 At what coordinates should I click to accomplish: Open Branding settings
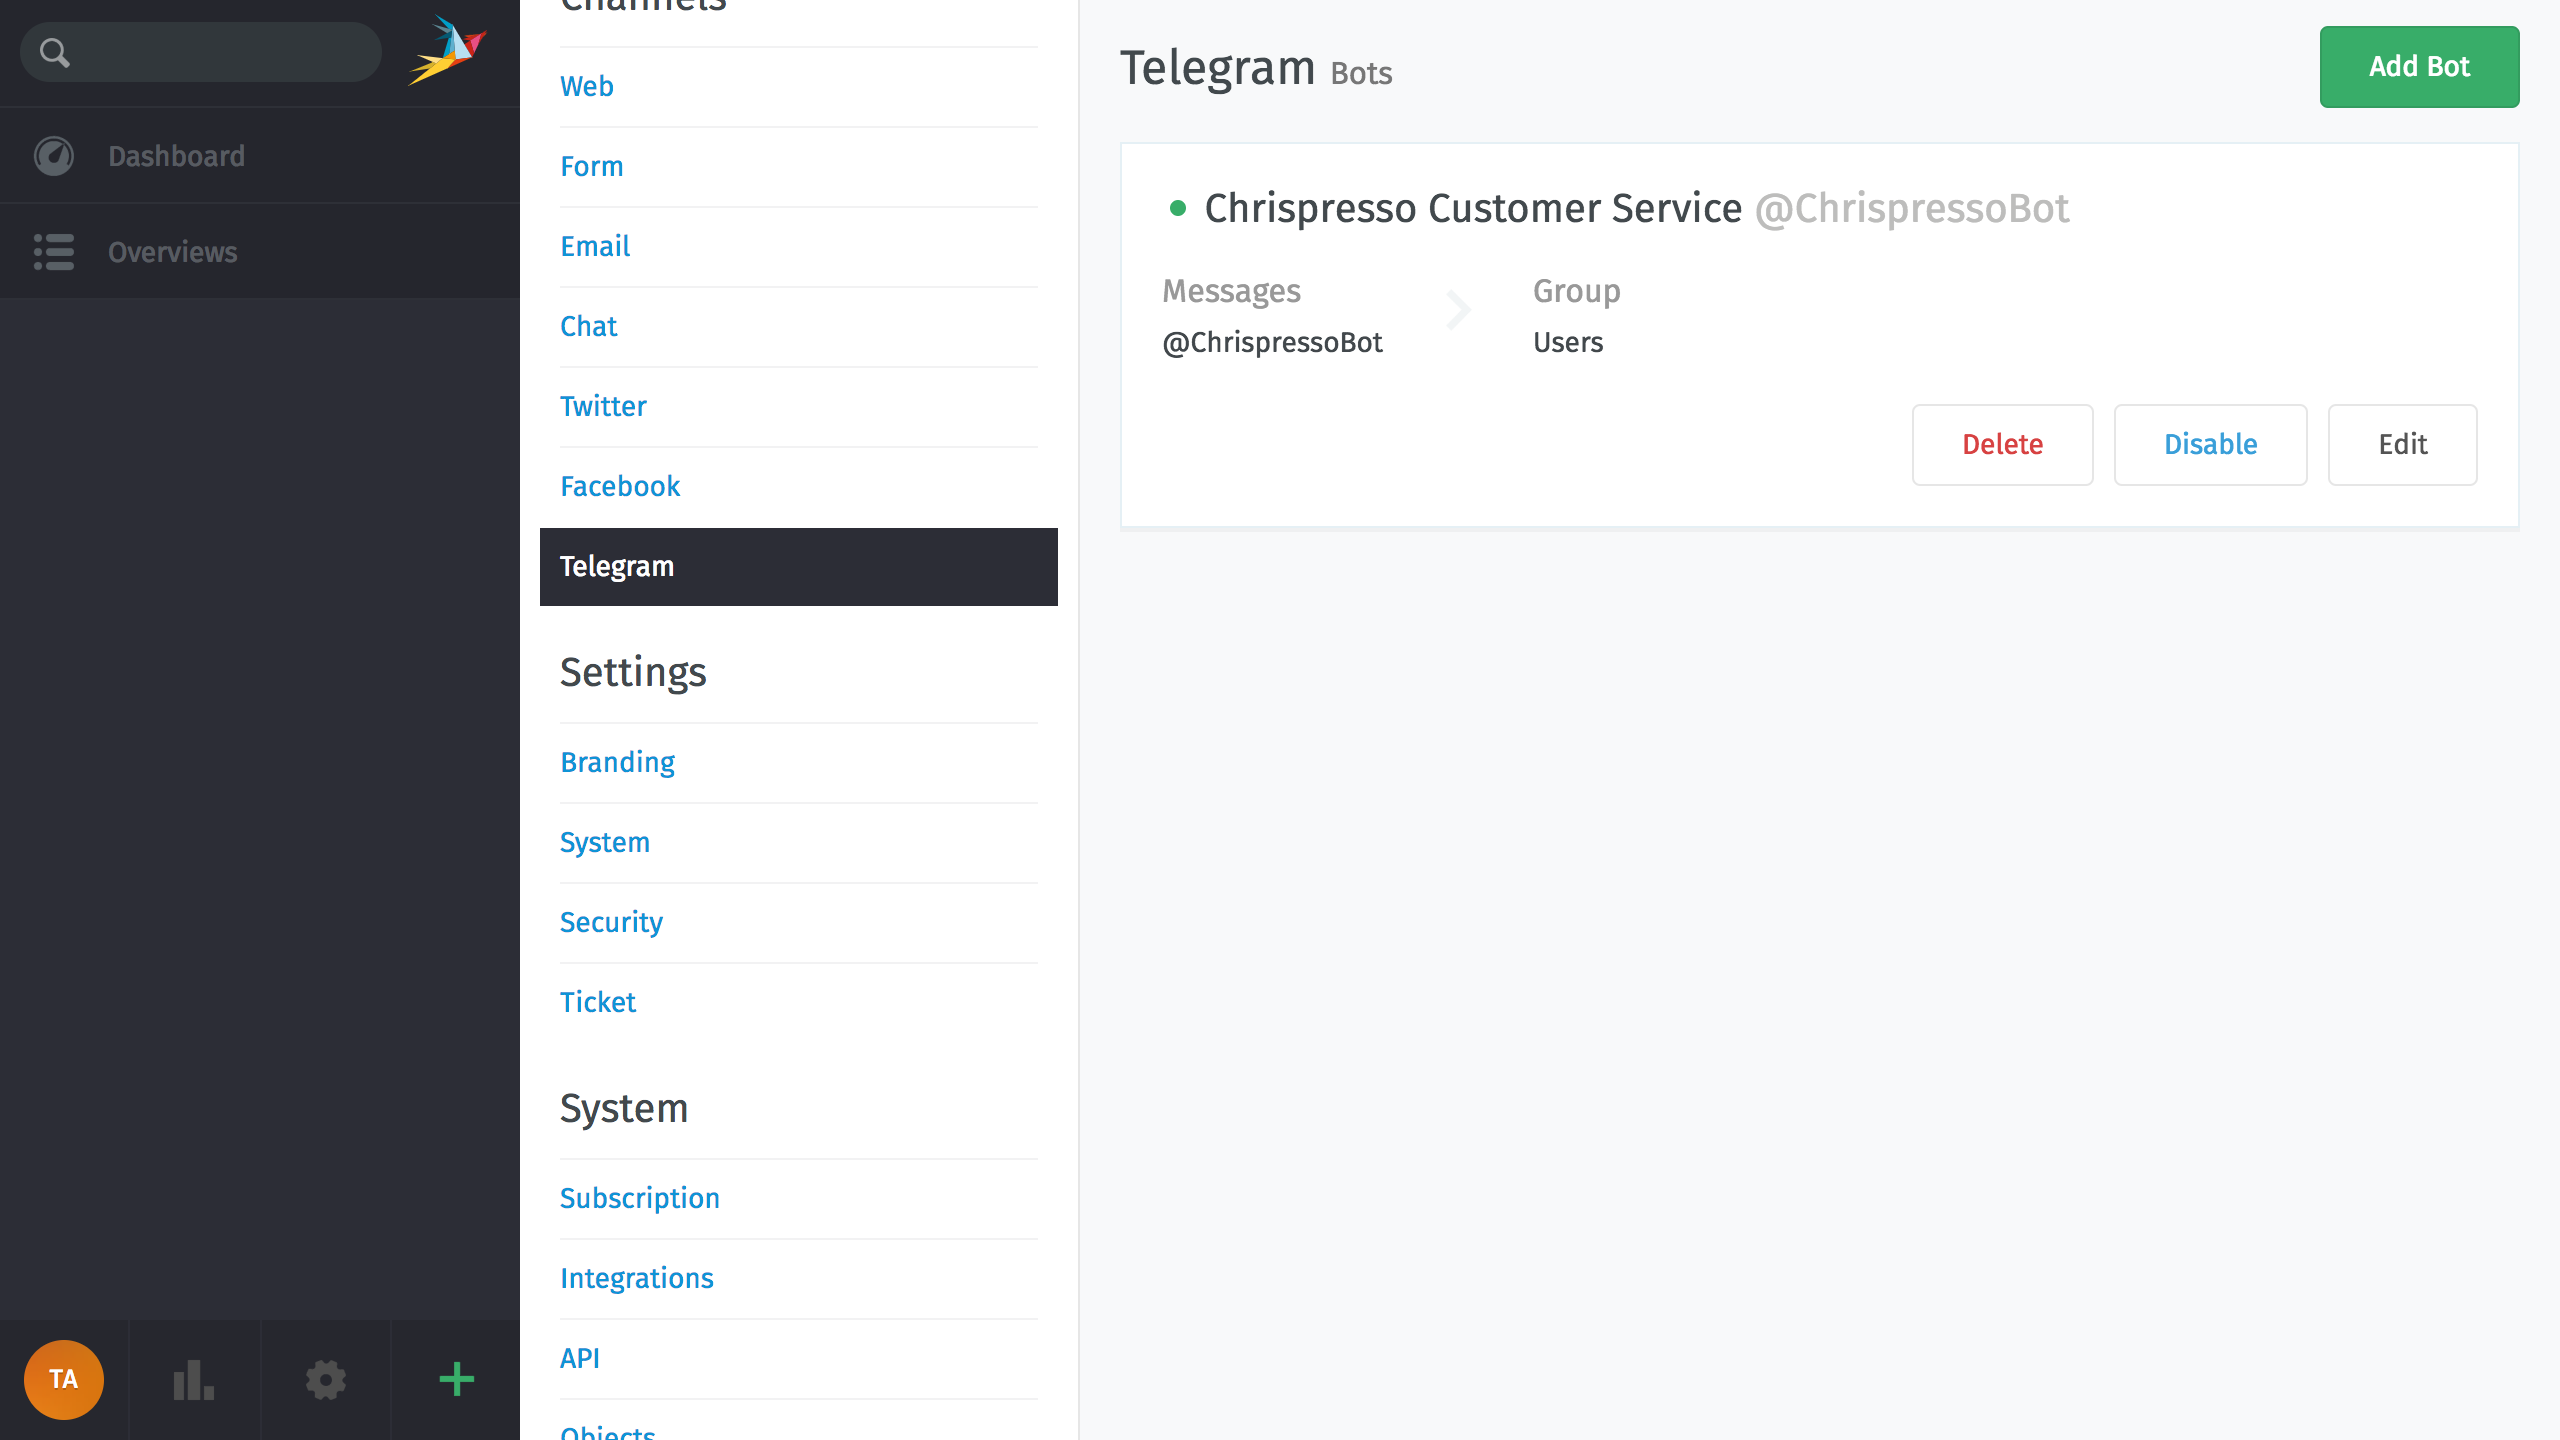[617, 762]
